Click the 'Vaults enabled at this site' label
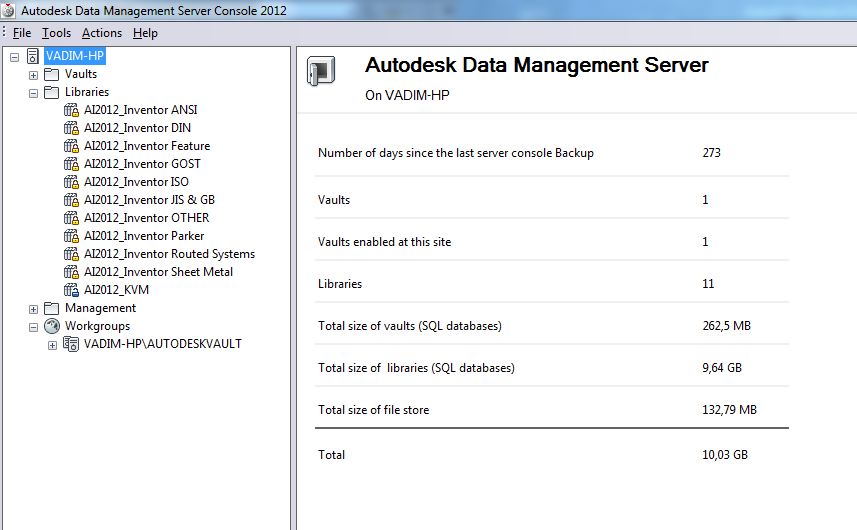 pos(385,242)
